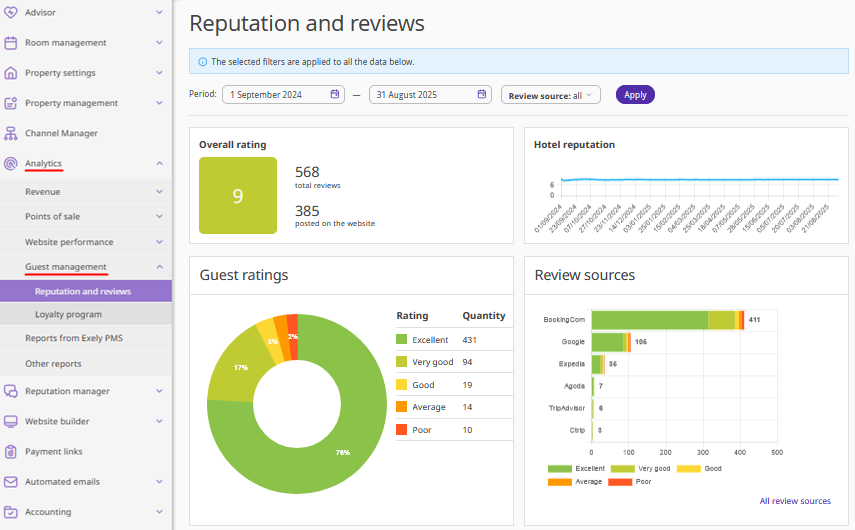Open Reports from Exely PMS
Viewport: 855px width, 530px height.
(x=73, y=338)
